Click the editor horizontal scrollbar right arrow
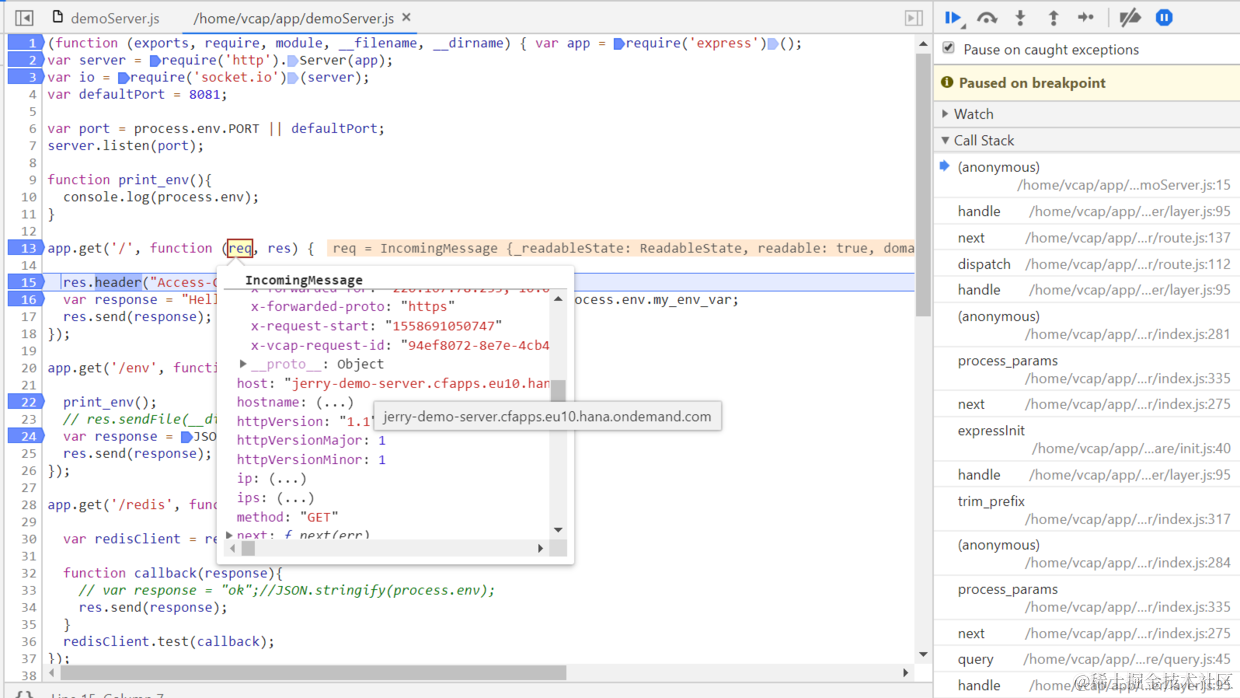 click(906, 673)
